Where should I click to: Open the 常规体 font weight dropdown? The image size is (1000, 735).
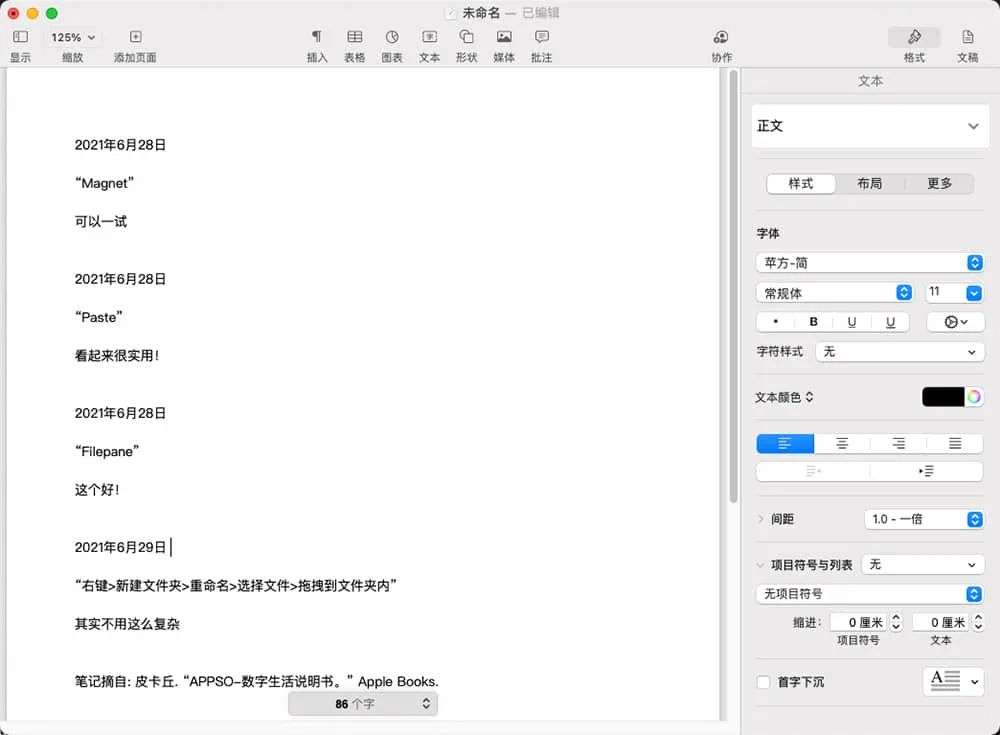pyautogui.click(x=834, y=293)
